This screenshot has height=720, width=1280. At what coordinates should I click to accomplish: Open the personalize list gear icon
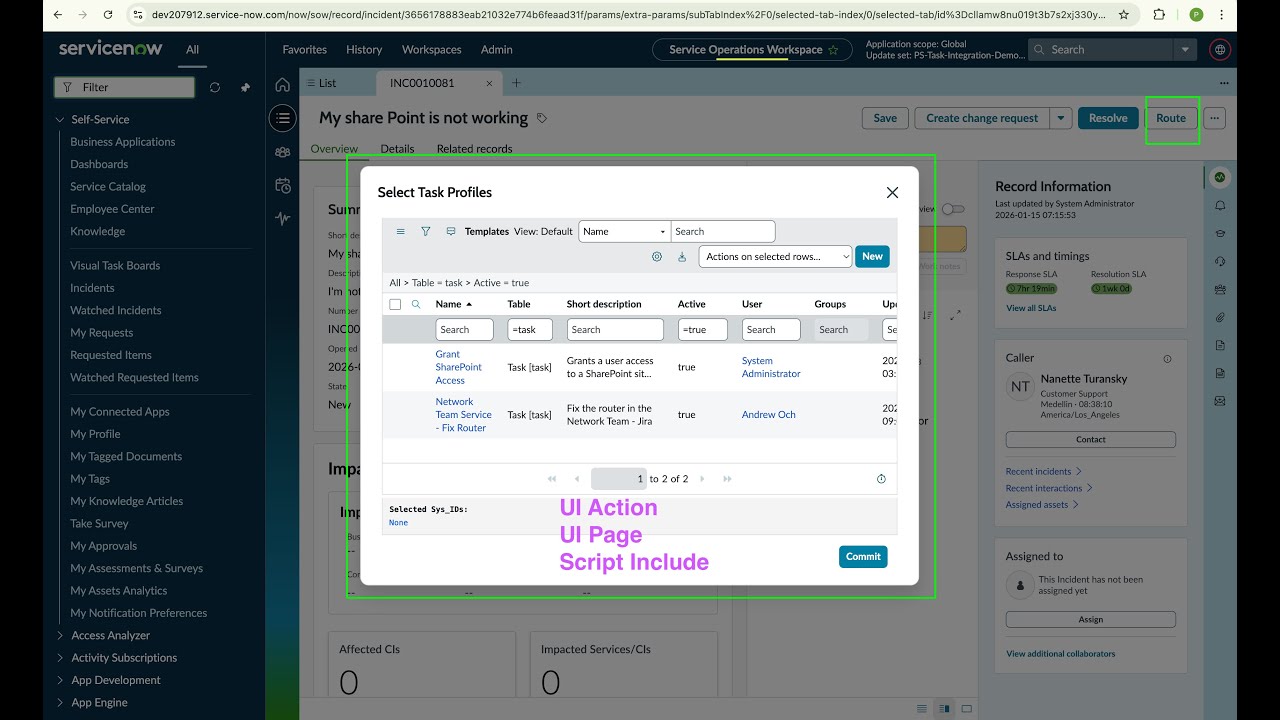pyautogui.click(x=657, y=256)
